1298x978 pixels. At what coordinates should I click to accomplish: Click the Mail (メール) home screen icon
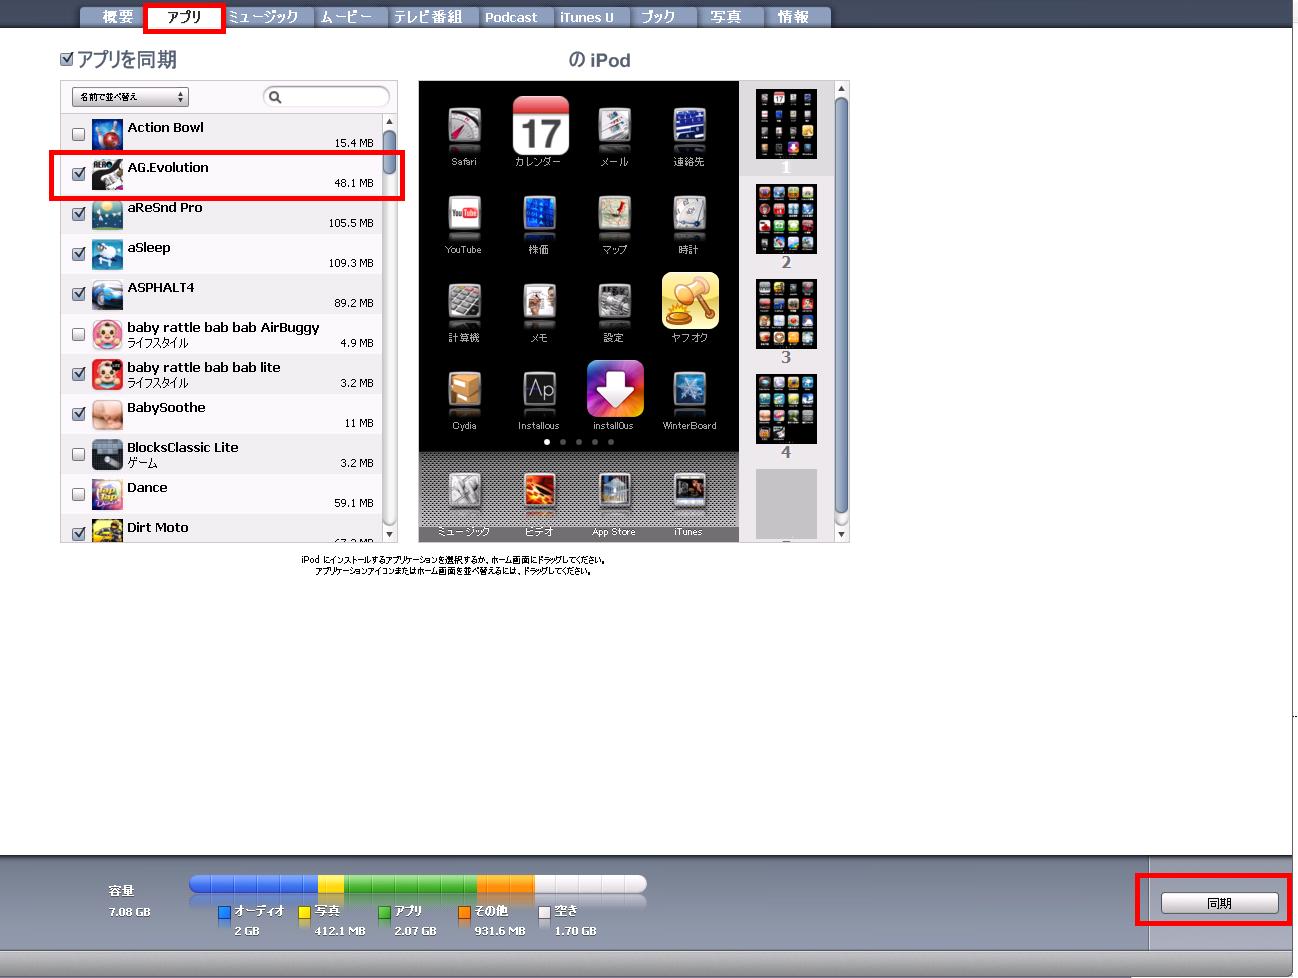click(614, 130)
